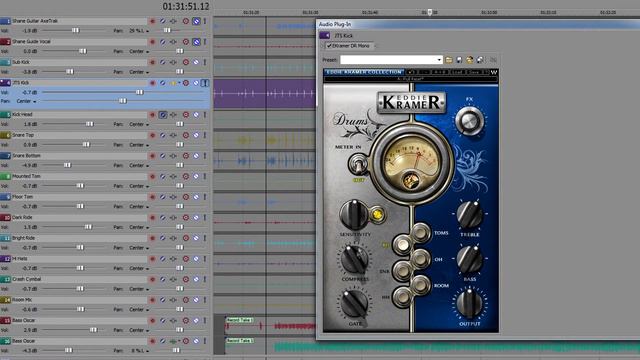This screenshot has height=360, width=640.
Task: Select the TOMS mode button on Kramer plugin
Action: [420, 233]
